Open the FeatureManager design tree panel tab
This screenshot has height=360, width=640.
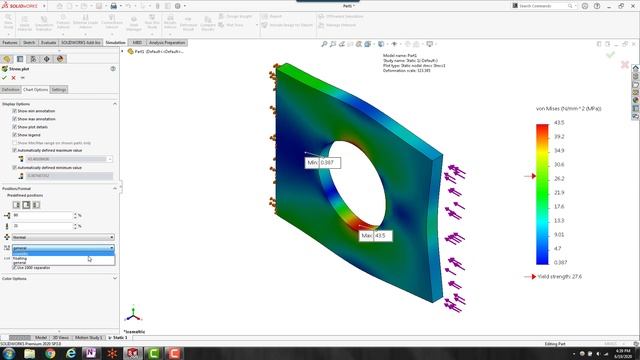click(7, 59)
